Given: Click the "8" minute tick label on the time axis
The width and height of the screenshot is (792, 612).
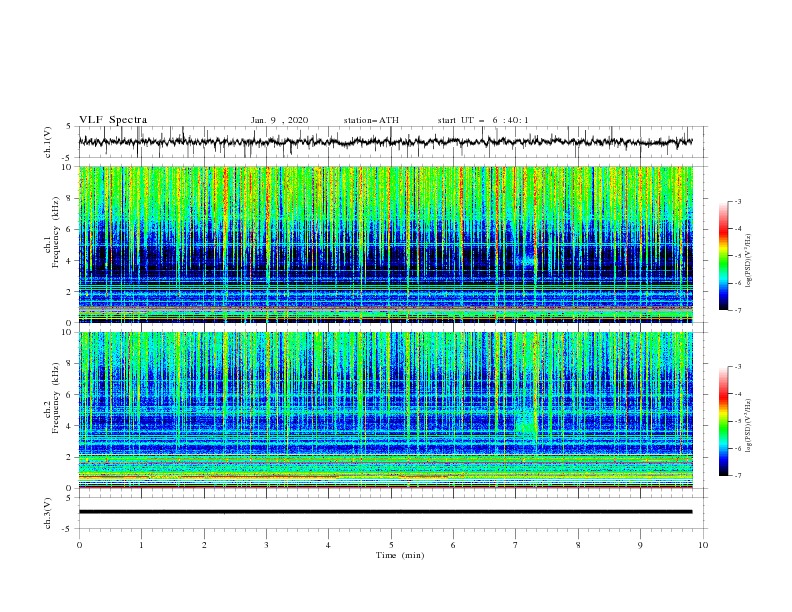Looking at the screenshot, I should pos(578,545).
